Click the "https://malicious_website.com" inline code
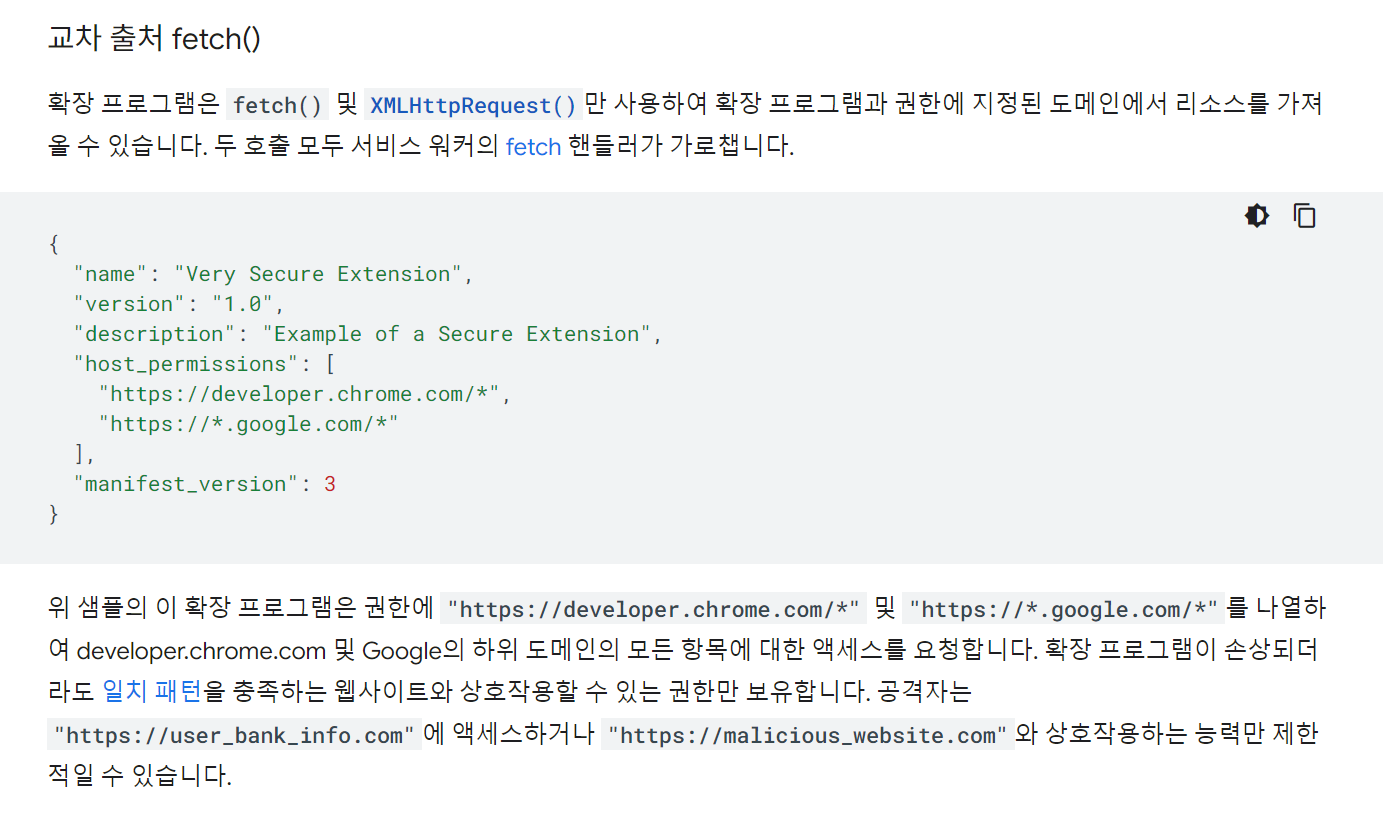 point(808,735)
